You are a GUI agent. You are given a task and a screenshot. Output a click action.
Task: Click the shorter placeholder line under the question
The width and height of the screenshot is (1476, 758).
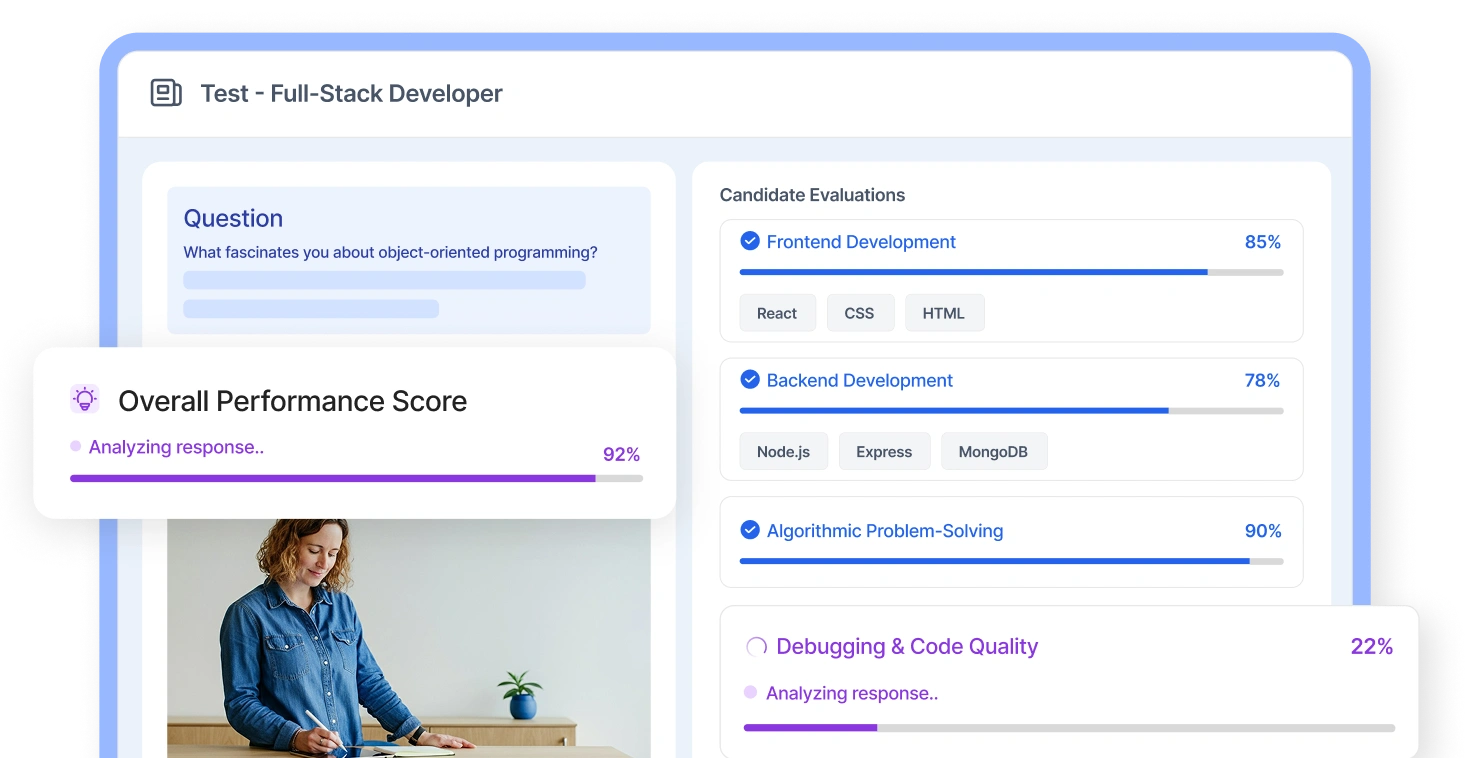coord(311,308)
